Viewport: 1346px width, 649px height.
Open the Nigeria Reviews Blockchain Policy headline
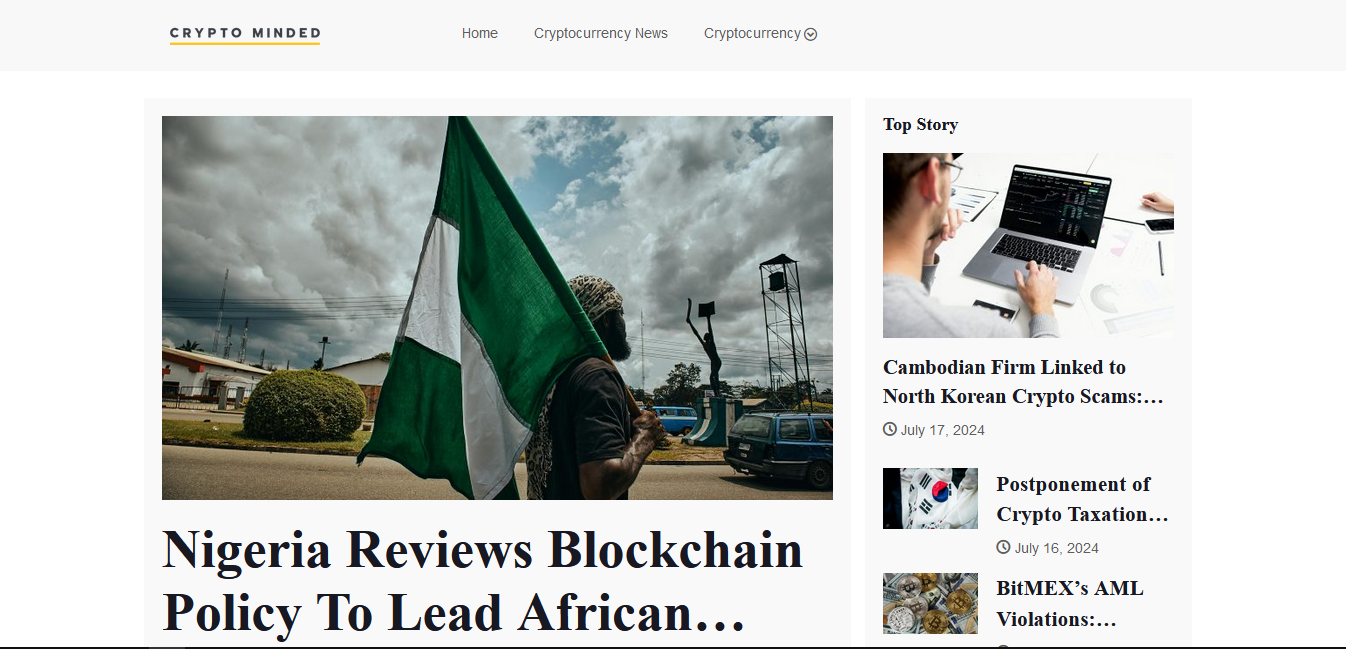click(482, 580)
